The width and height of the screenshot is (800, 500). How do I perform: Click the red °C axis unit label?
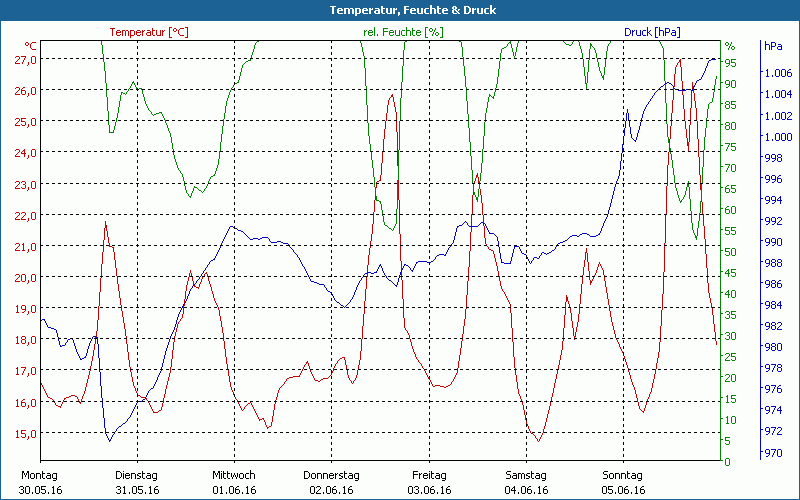31,46
